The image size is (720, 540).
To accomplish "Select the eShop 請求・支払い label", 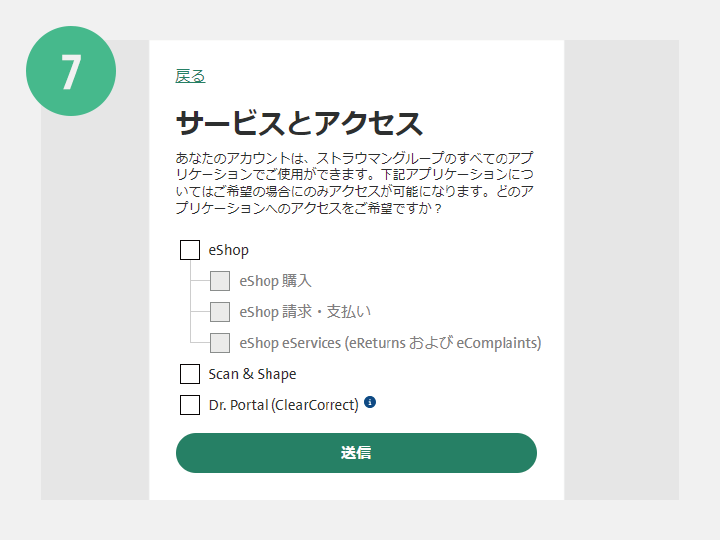I will tap(305, 312).
